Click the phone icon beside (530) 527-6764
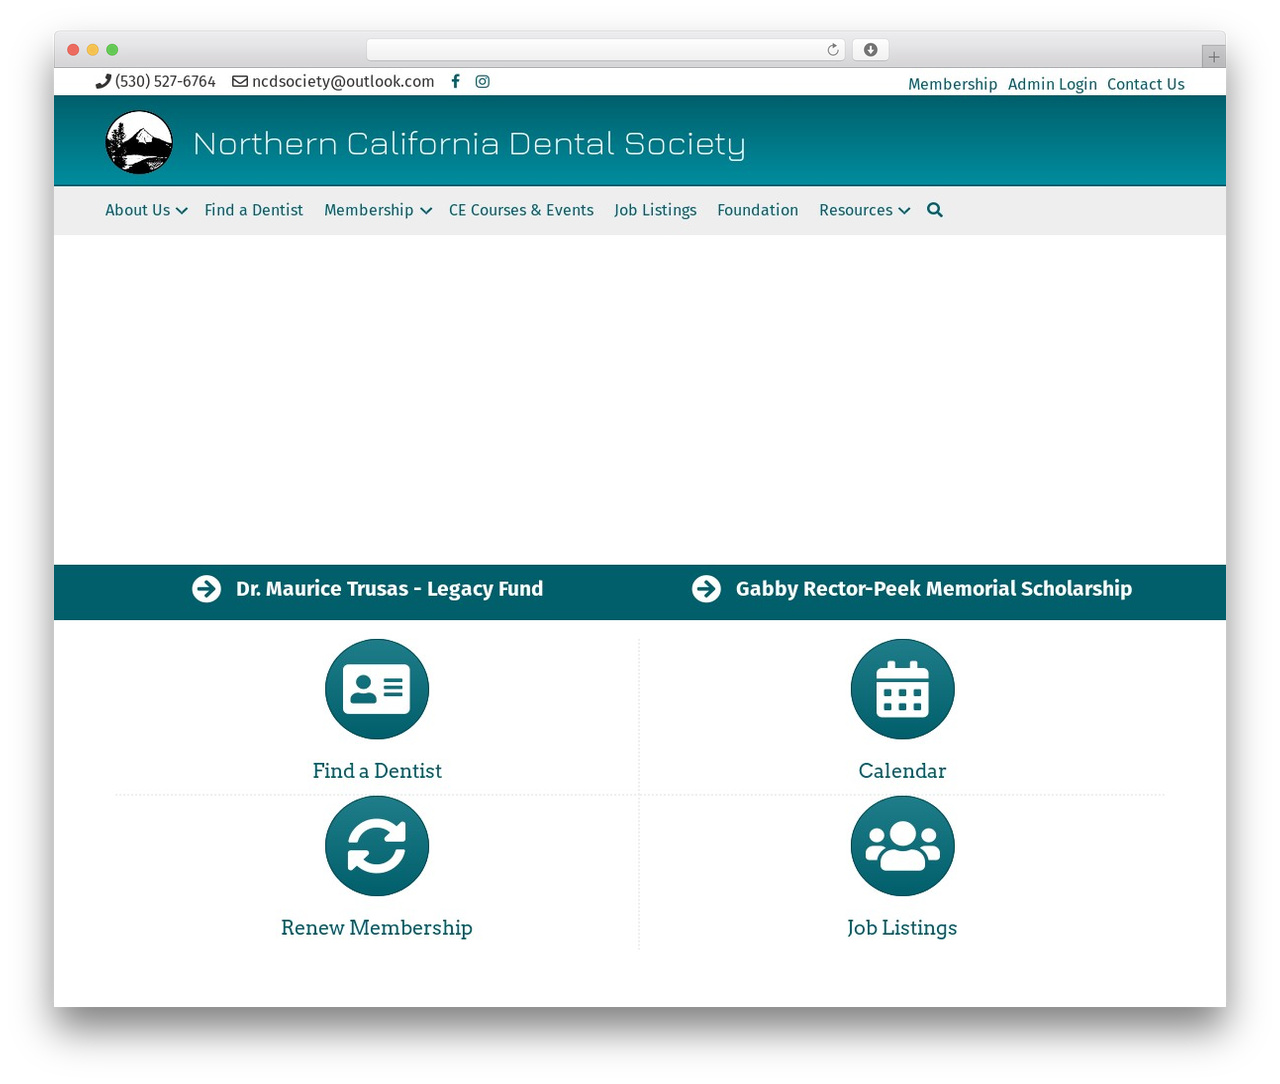The height and width of the screenshot is (1084, 1280). (103, 82)
